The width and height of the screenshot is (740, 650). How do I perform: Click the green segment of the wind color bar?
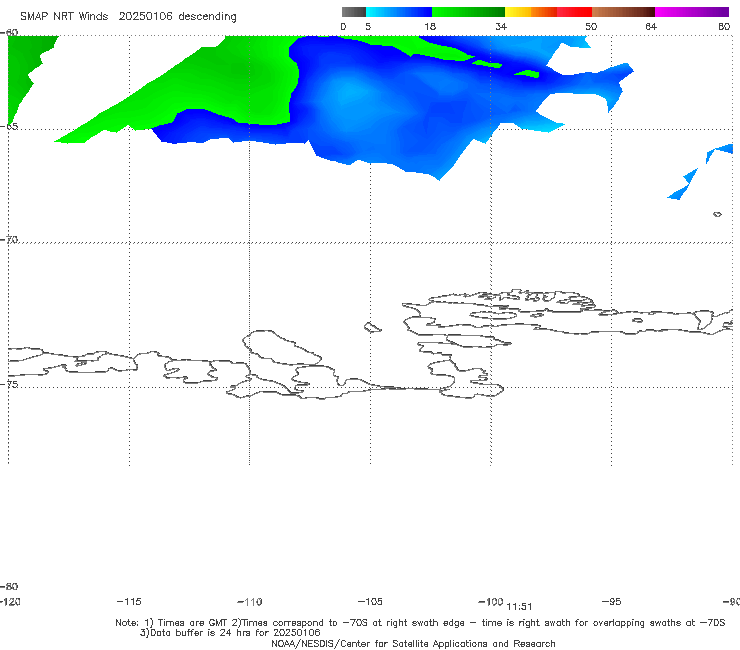coord(468,12)
